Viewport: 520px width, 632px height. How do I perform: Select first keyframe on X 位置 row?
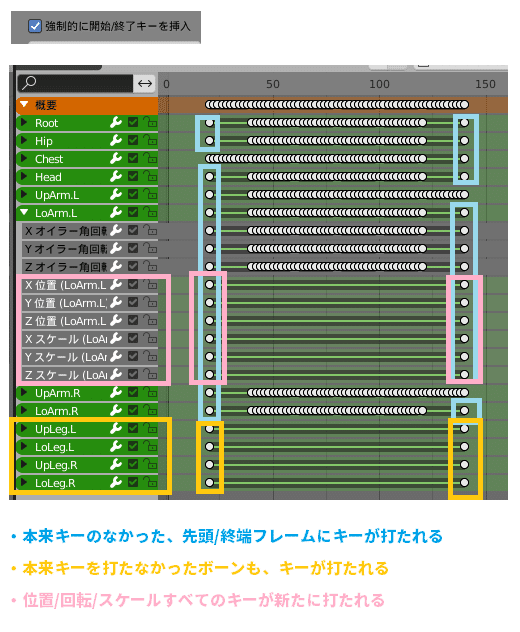(209, 285)
